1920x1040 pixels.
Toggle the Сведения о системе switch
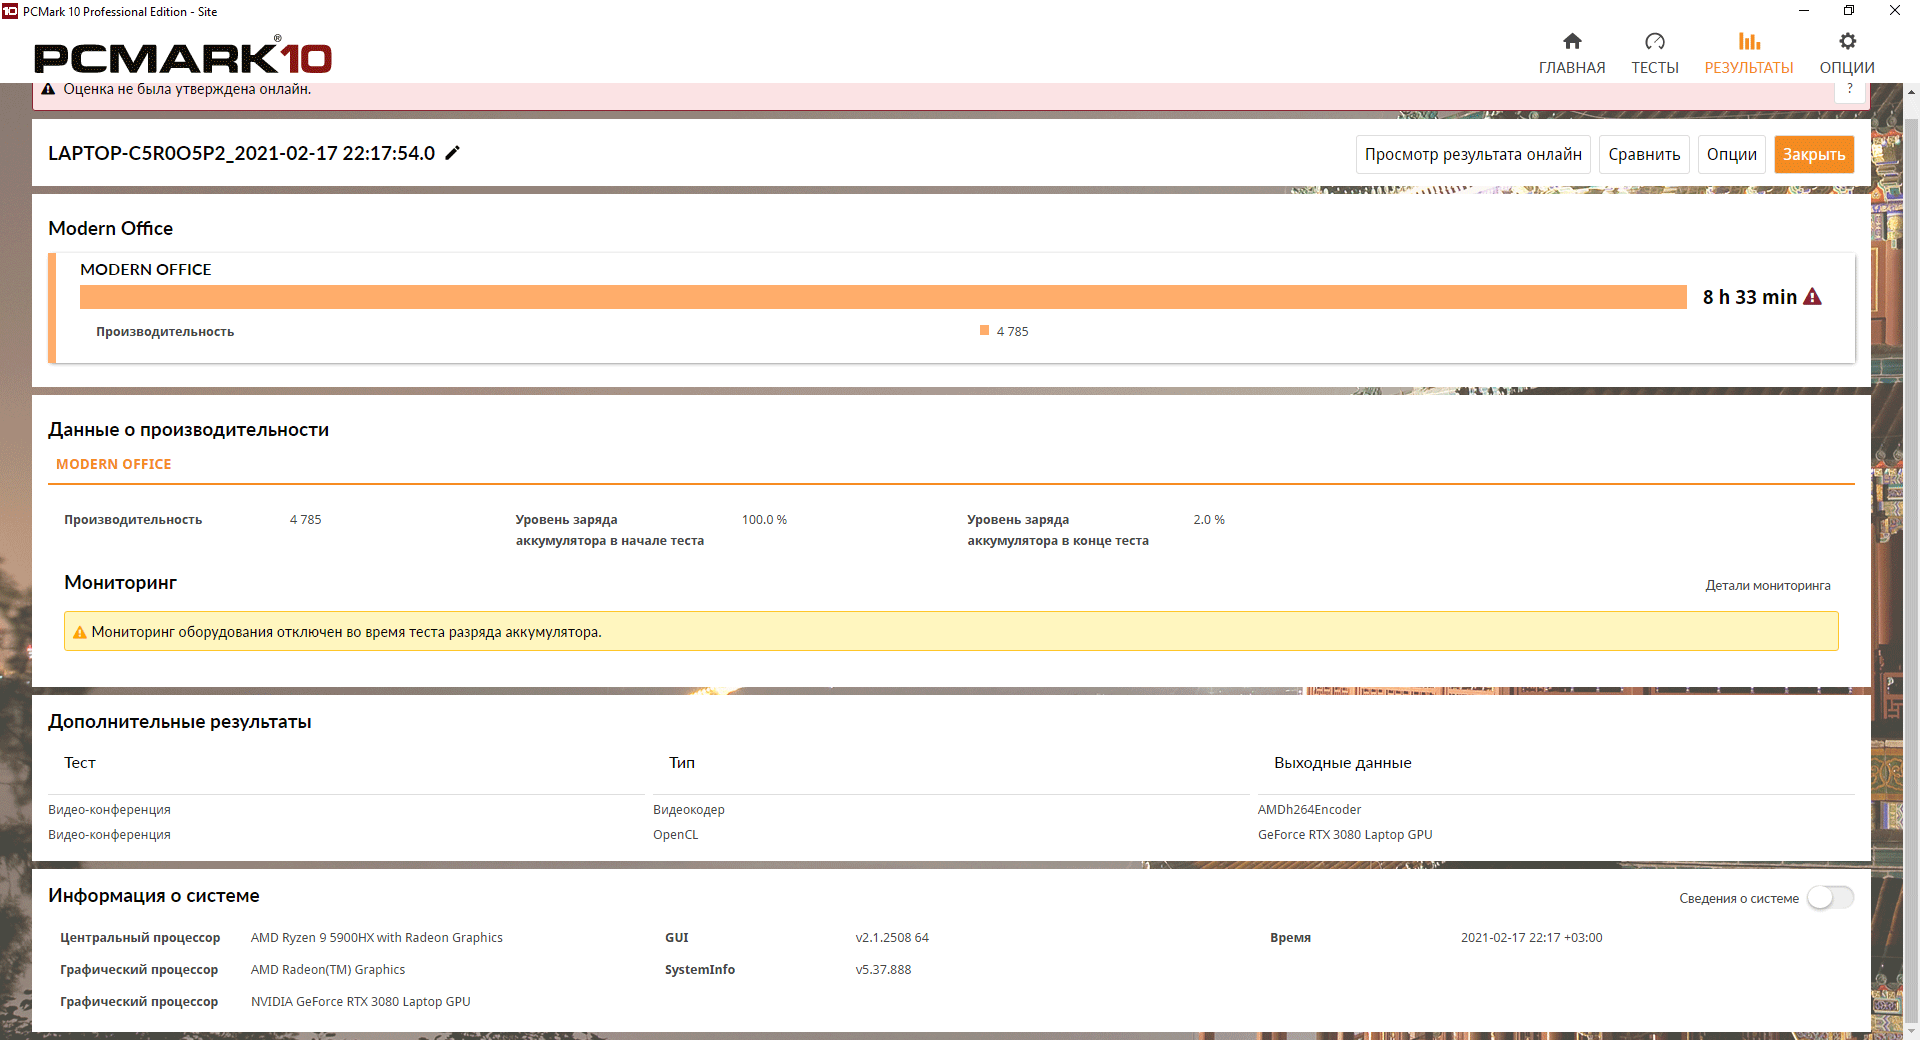(1830, 898)
